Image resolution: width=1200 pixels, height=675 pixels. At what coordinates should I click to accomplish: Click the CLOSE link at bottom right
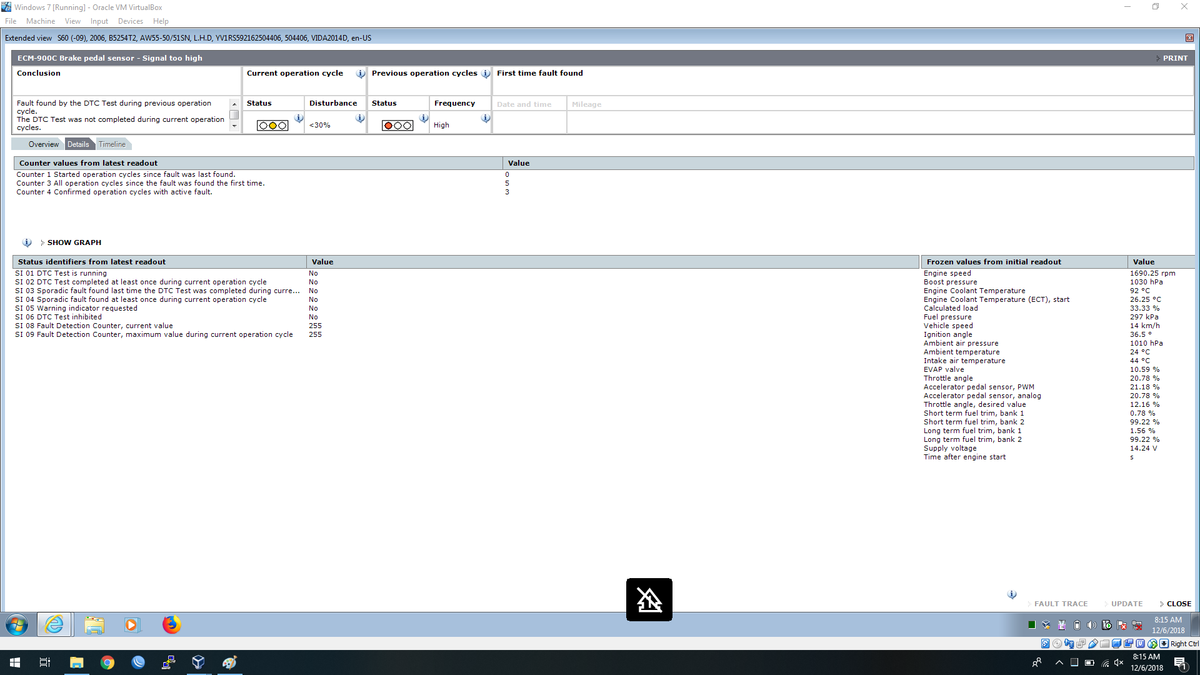[1177, 604]
